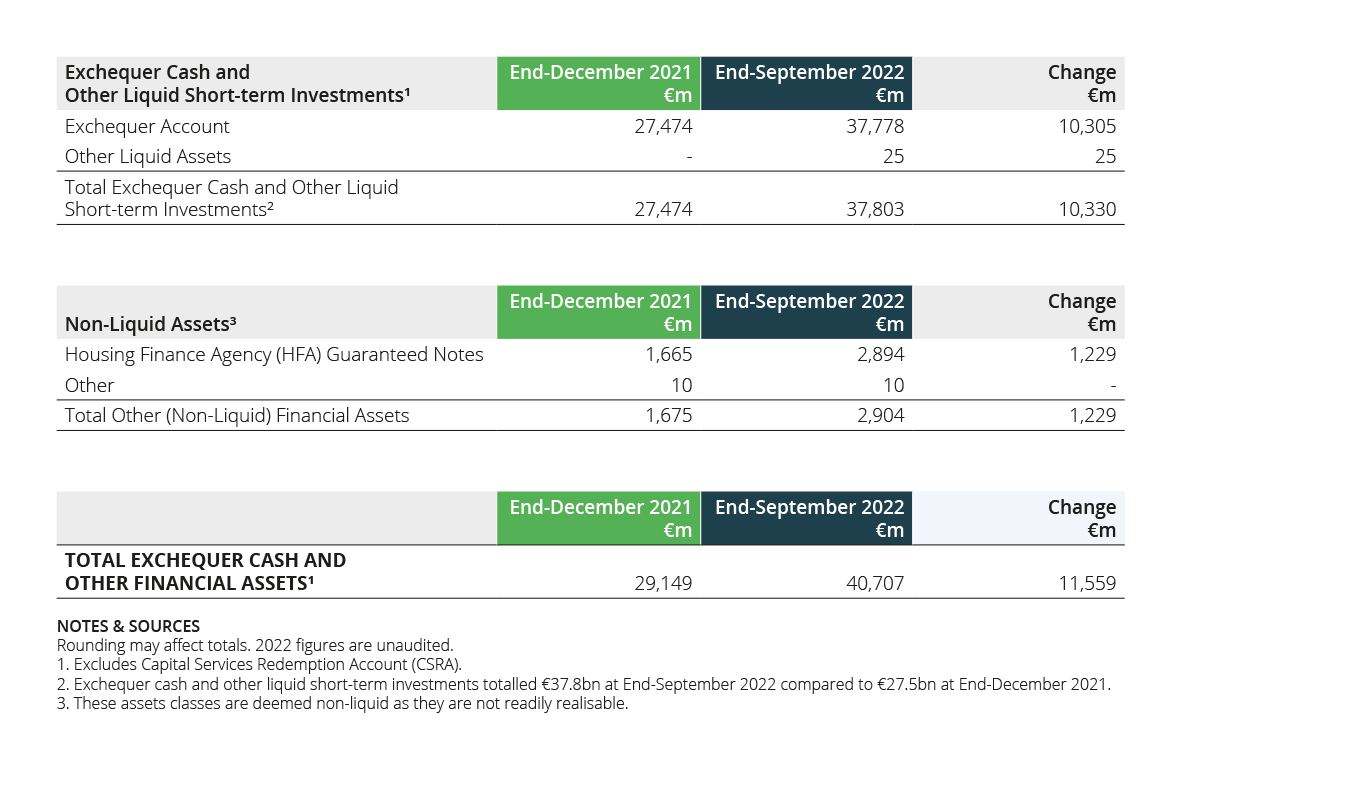
Task: Click the 2,894 HFA notes value
Action: 880,354
